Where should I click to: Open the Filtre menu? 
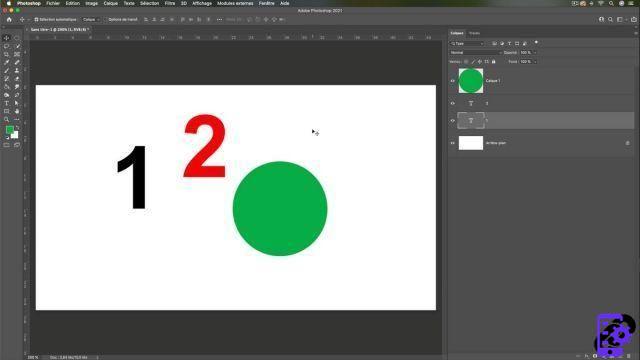(x=170, y=3)
